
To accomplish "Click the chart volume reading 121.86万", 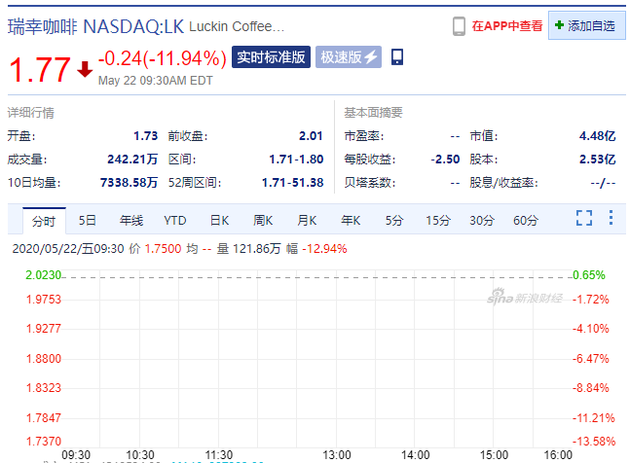I will 256,249.
